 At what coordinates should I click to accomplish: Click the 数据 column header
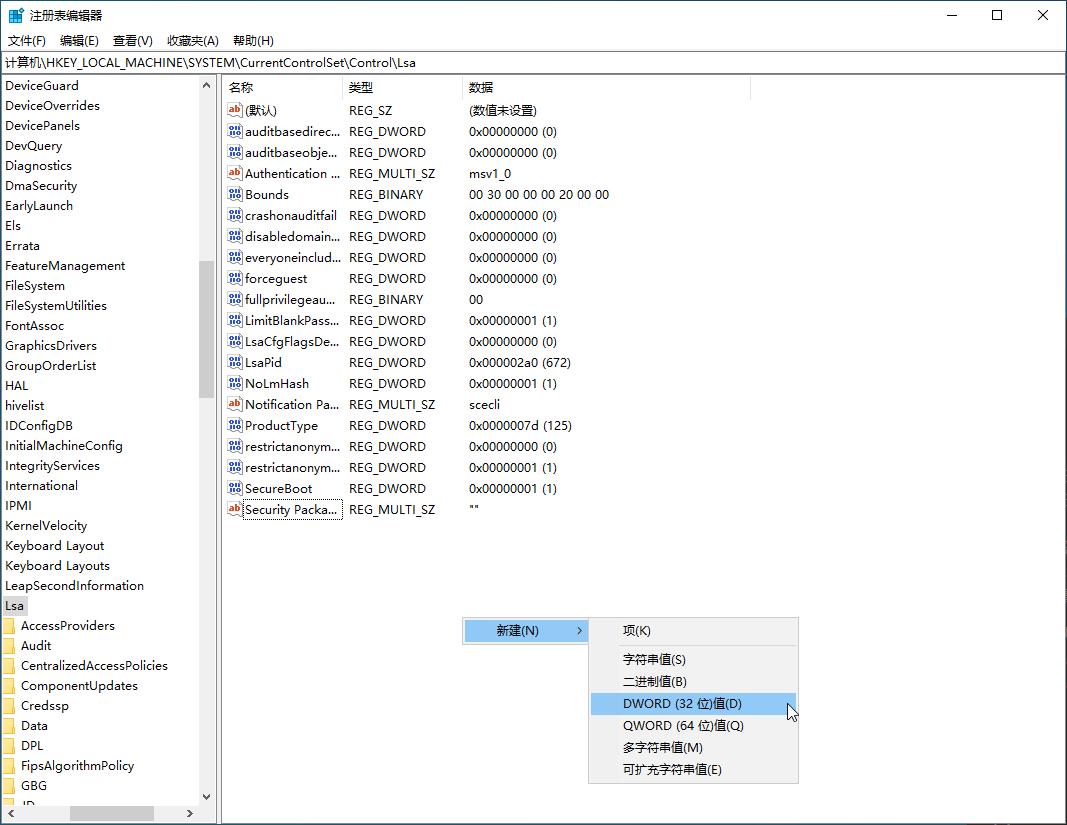tap(479, 87)
